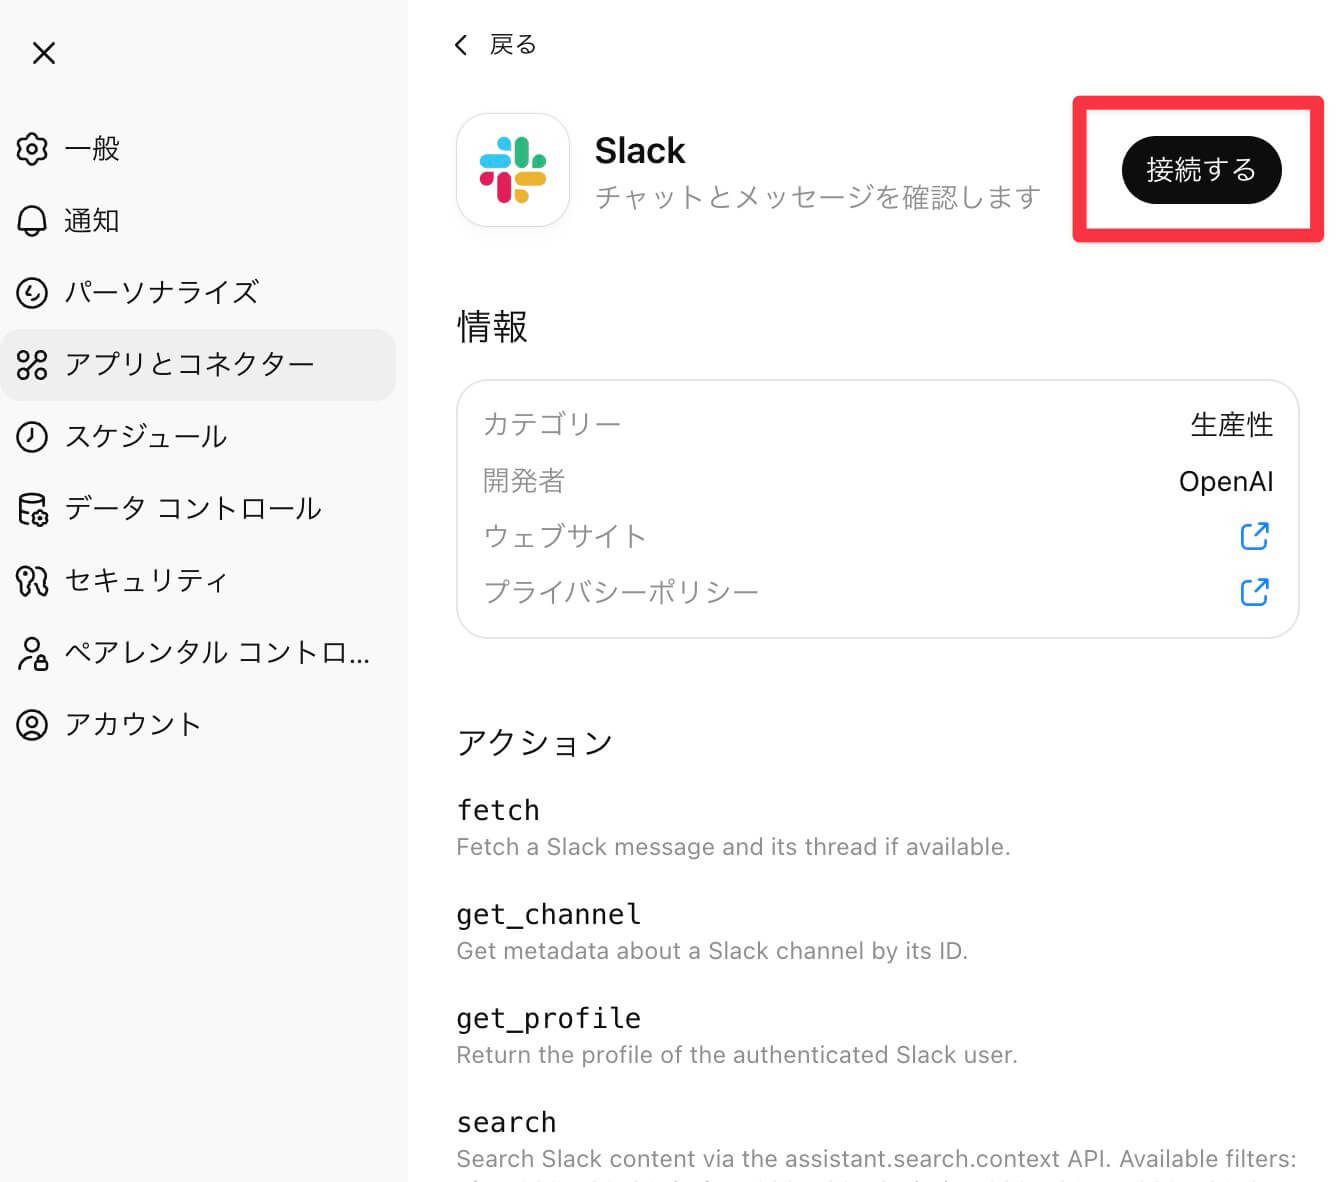Image resolution: width=1336 pixels, height=1182 pixels.
Task: Click the セキュリティ icon in sidebar
Action: [x=32, y=581]
